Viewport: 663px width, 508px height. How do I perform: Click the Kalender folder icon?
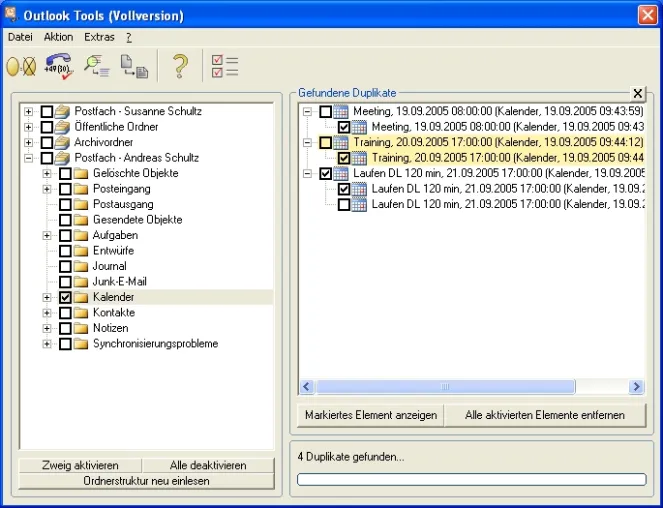click(80, 297)
